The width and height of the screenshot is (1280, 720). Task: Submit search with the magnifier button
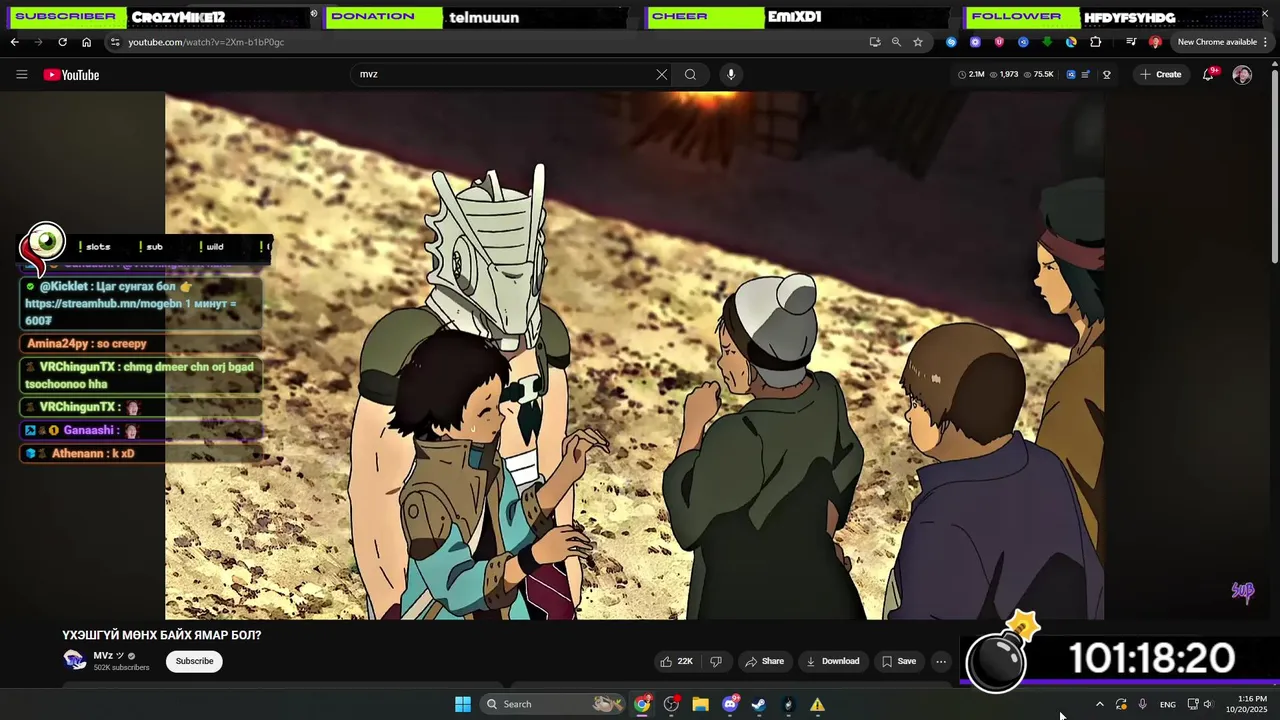coord(690,74)
